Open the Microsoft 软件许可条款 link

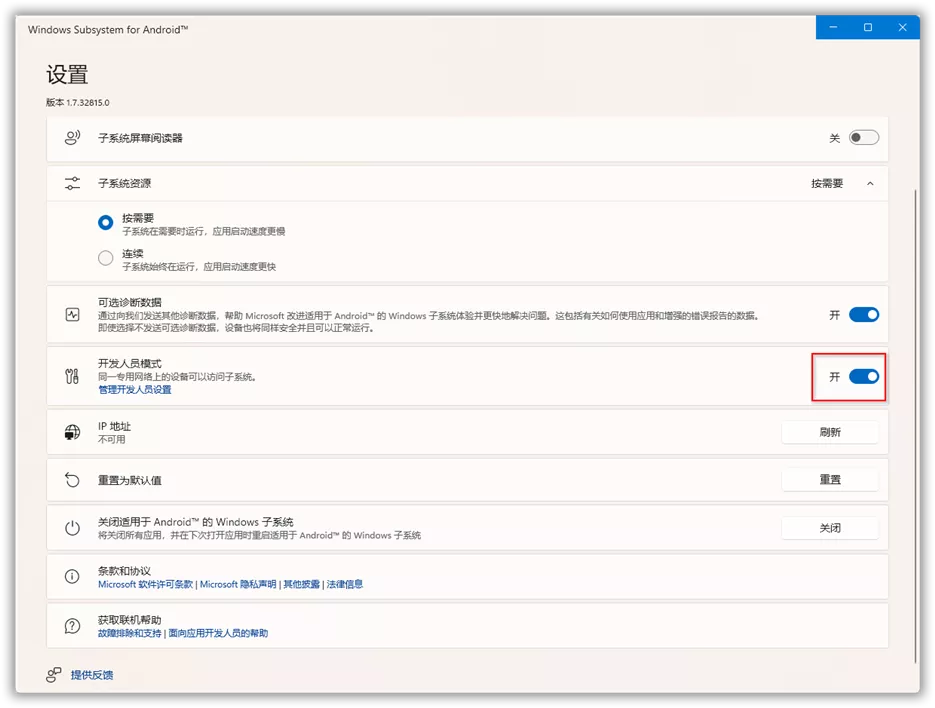(145, 584)
